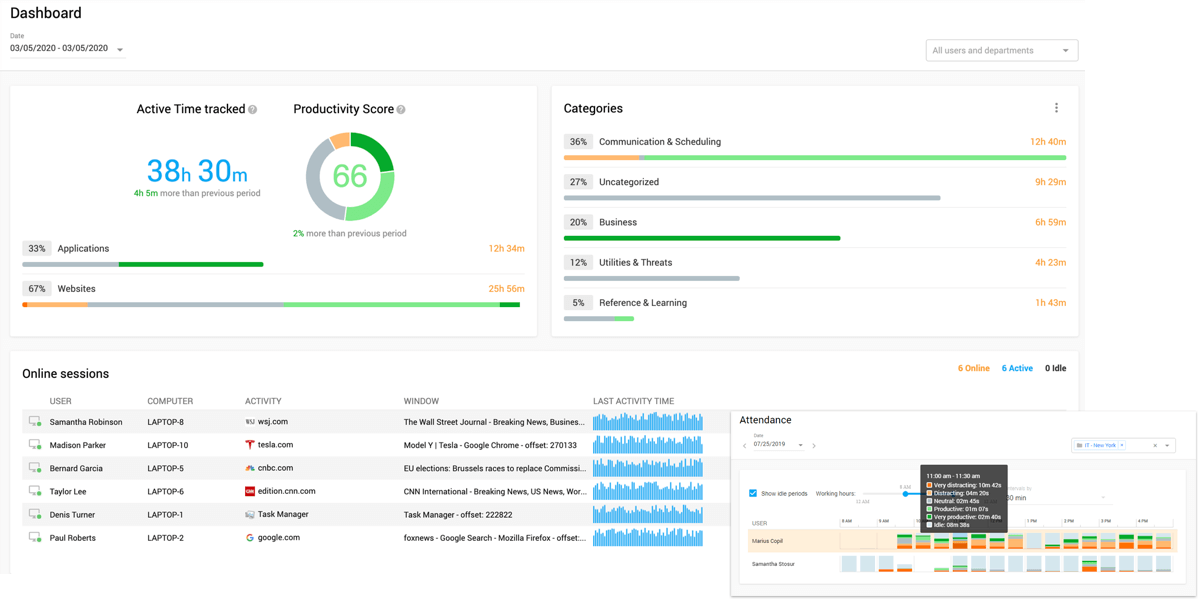Click help icon beside Active Time tracked
This screenshot has width=1200, height=600.
coord(253,110)
